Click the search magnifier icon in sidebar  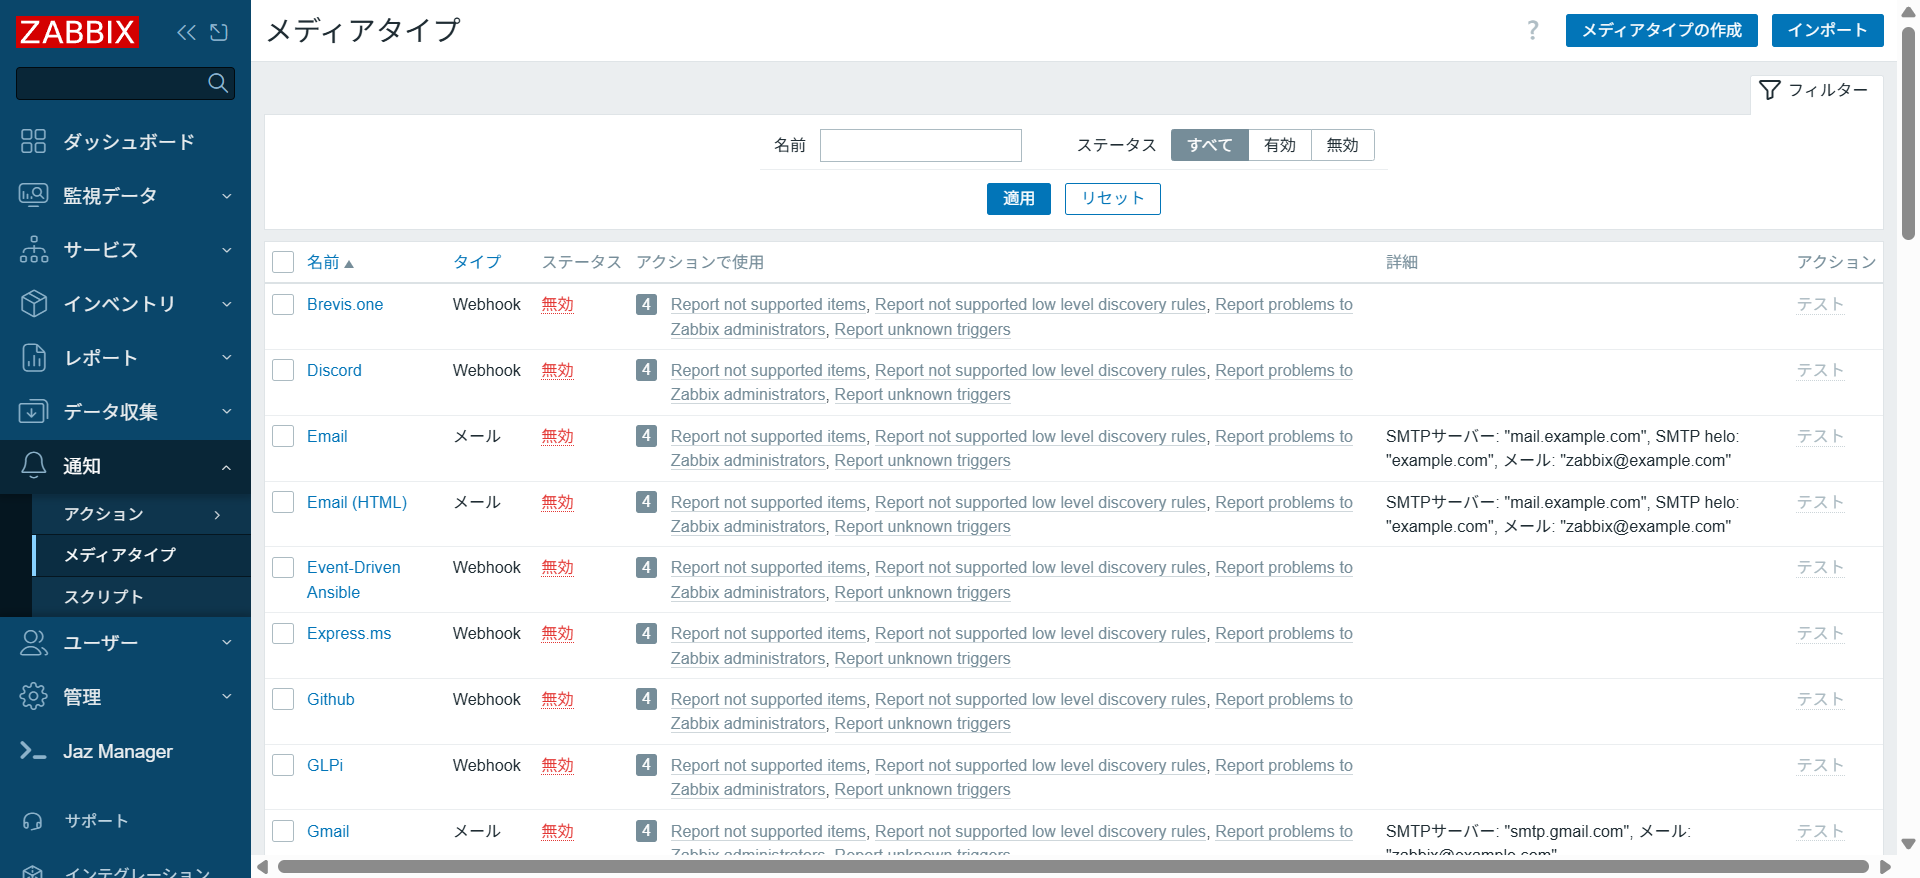218,83
